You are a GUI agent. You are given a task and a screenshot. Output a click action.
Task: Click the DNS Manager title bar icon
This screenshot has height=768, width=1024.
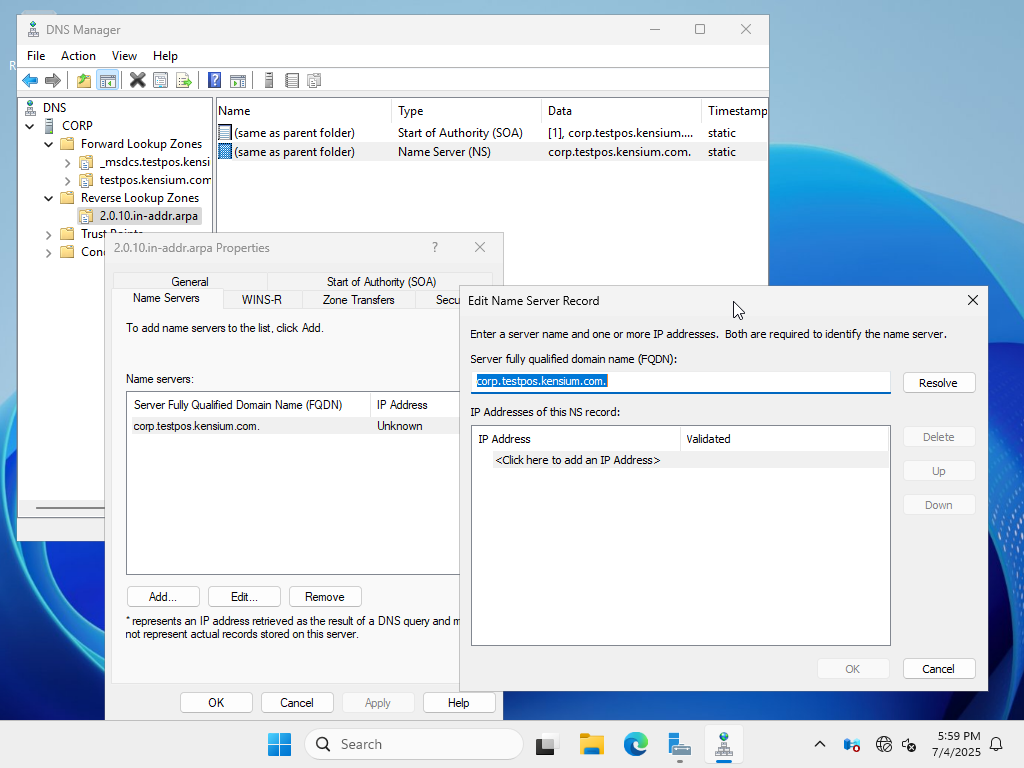(x=33, y=29)
